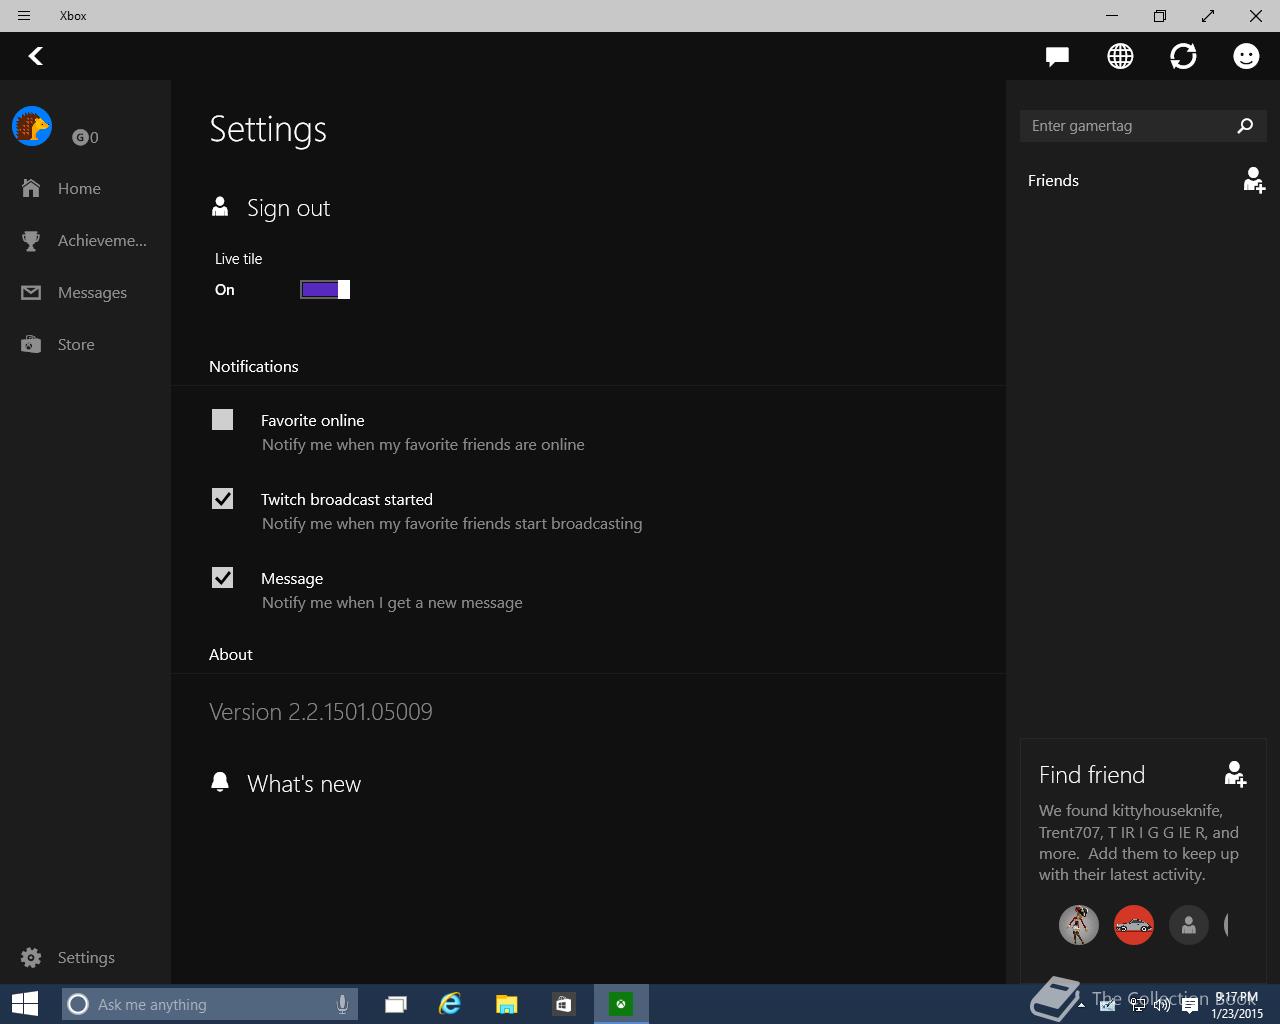
Task: Click the What's new bell icon
Action: [220, 782]
